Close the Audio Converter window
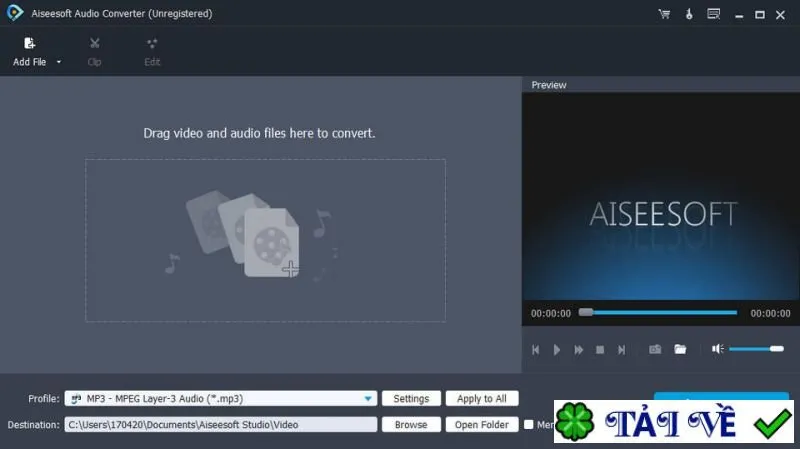800x449 pixels. click(x=780, y=15)
